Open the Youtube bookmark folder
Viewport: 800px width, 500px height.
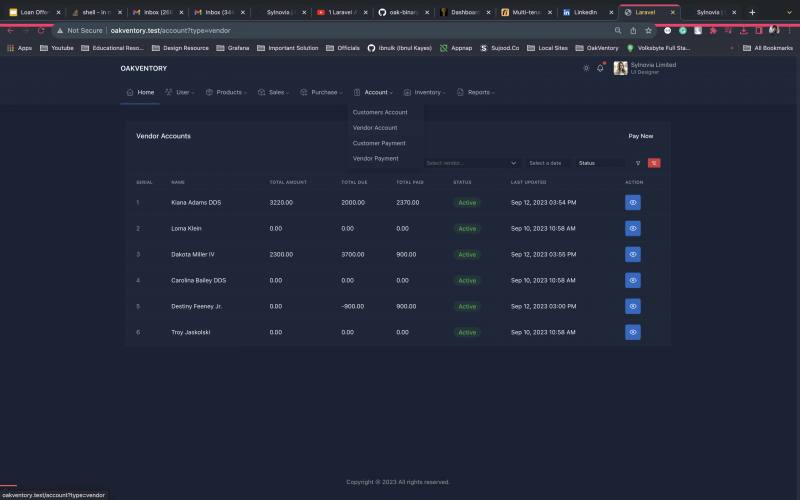click(57, 48)
